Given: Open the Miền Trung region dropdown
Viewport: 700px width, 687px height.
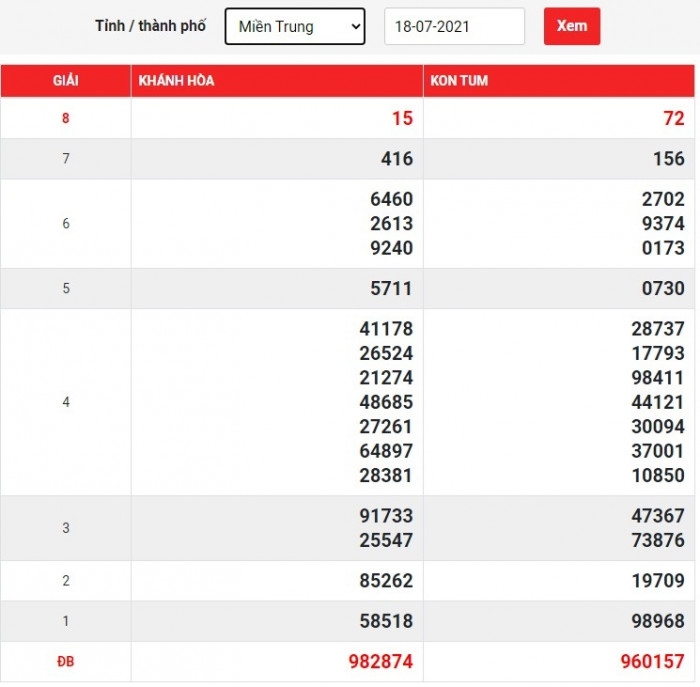Looking at the screenshot, I should pos(295,27).
